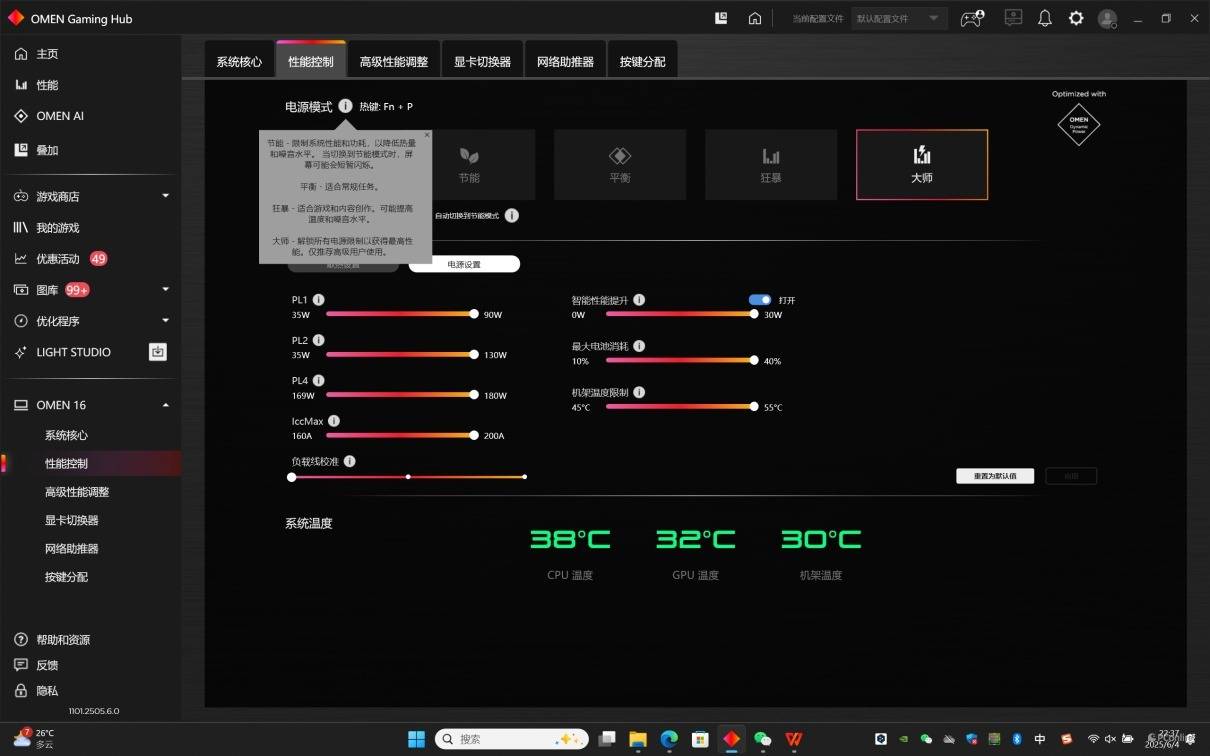
Task: Show info for PL4
Action: click(319, 381)
